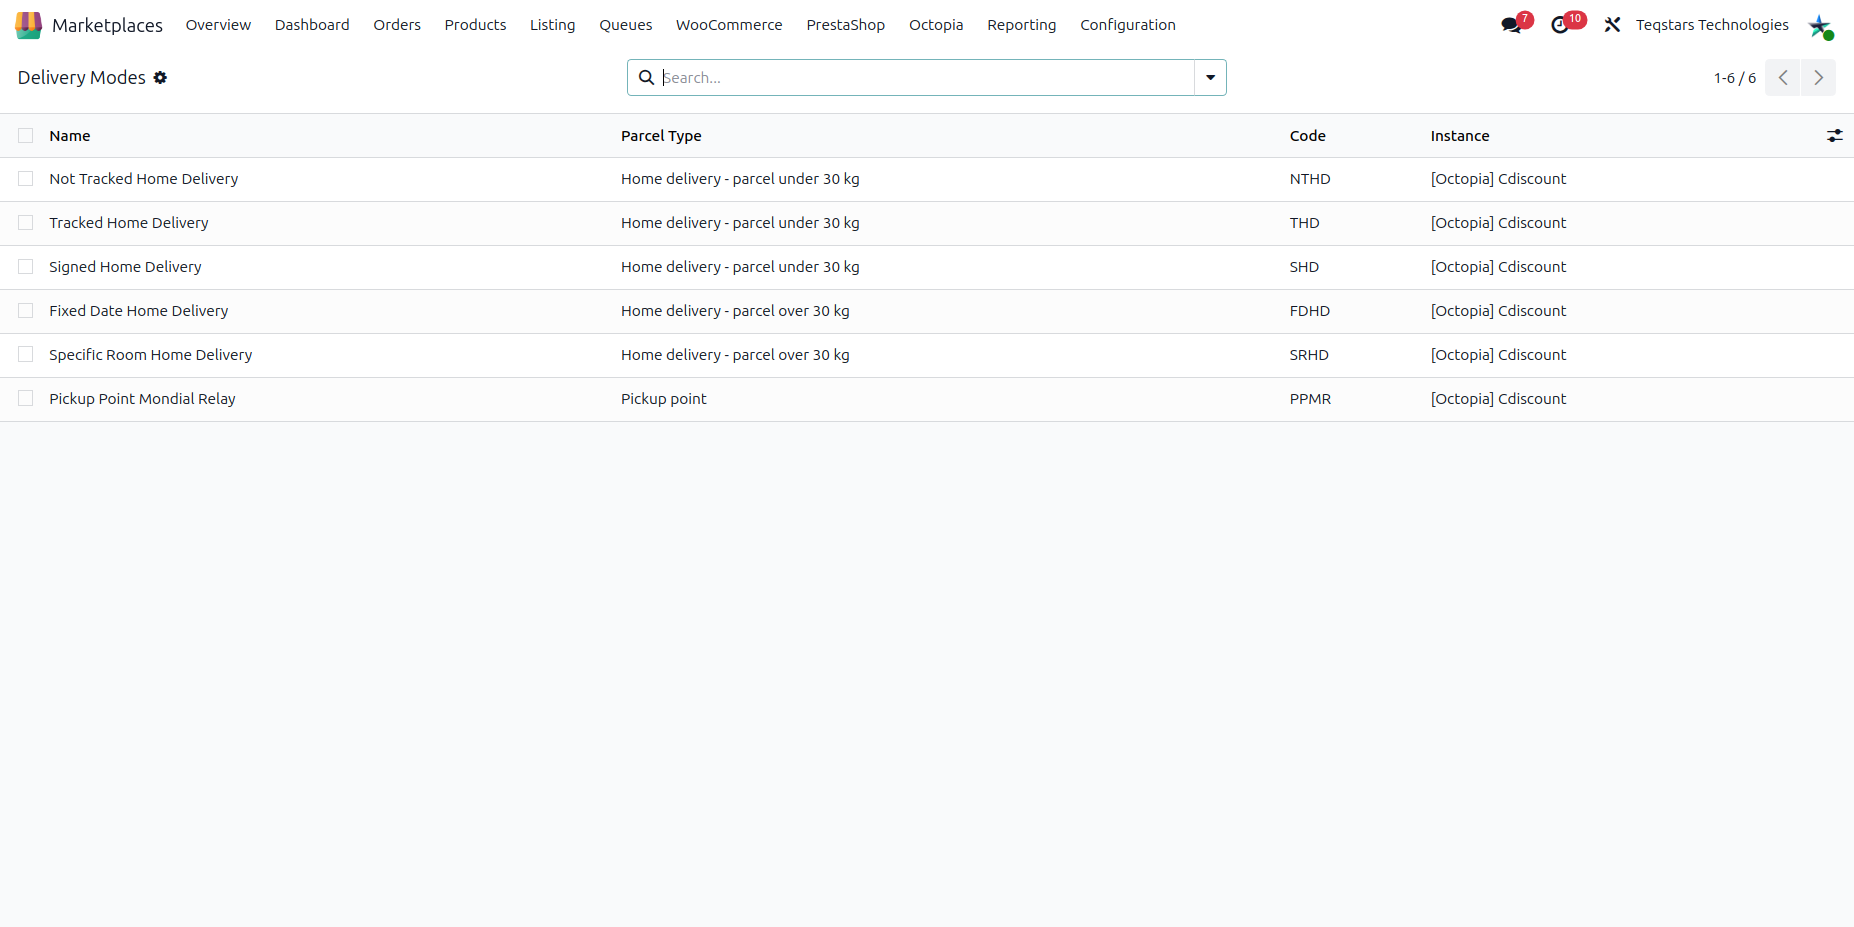Screen dimensions: 1854x927
Task: Sort by the Code column header
Action: tap(1307, 136)
